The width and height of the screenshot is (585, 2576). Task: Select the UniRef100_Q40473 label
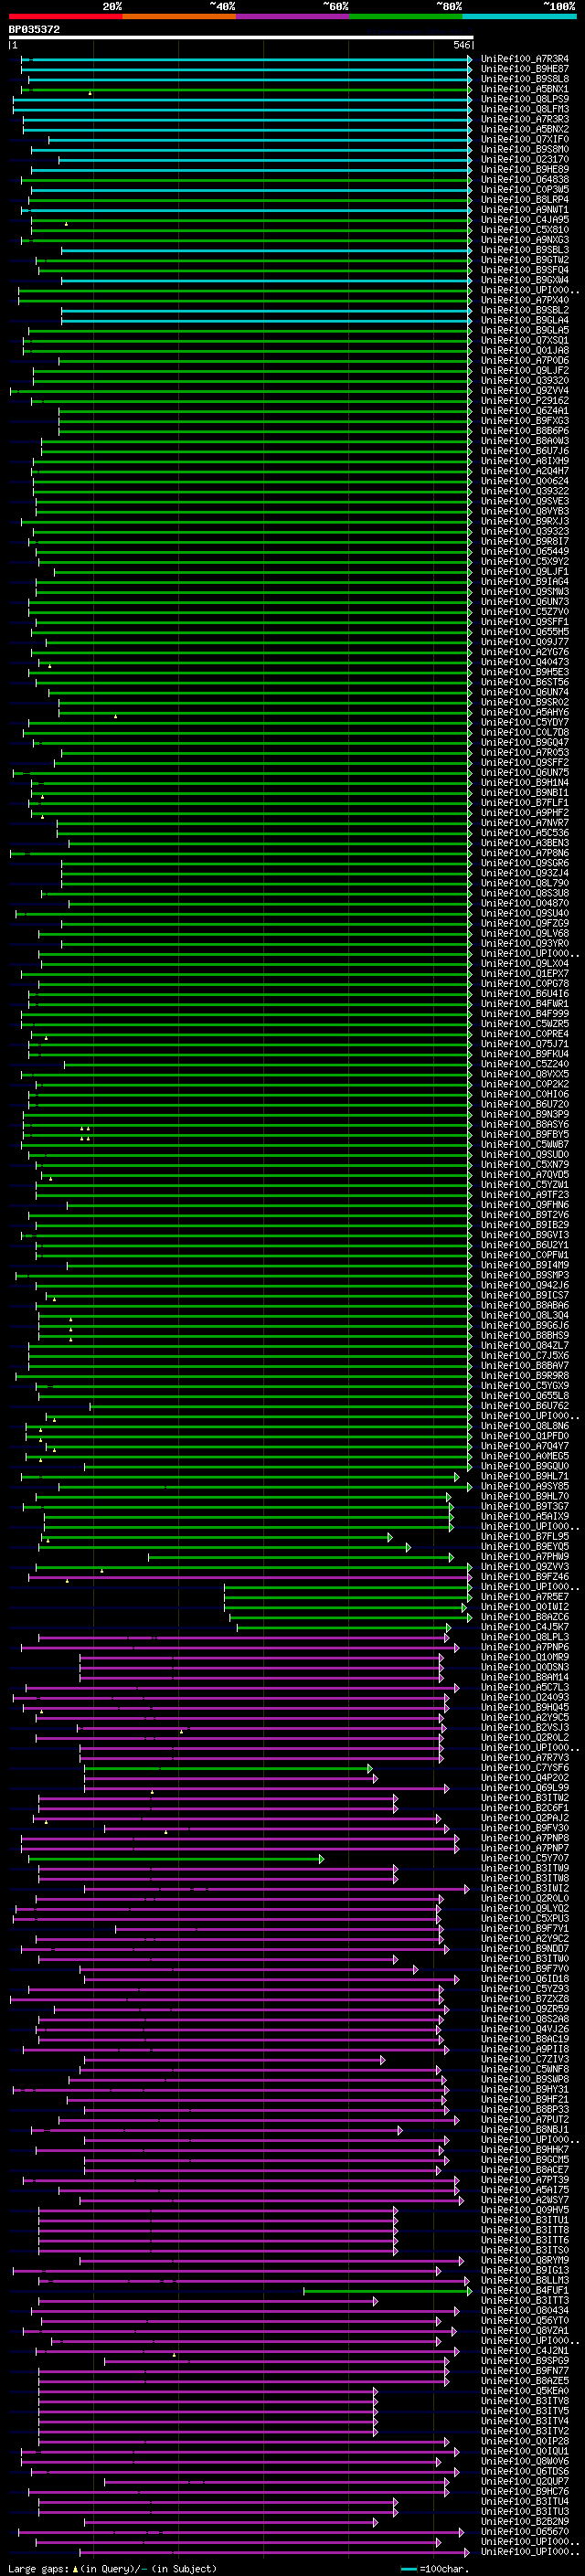(x=525, y=662)
